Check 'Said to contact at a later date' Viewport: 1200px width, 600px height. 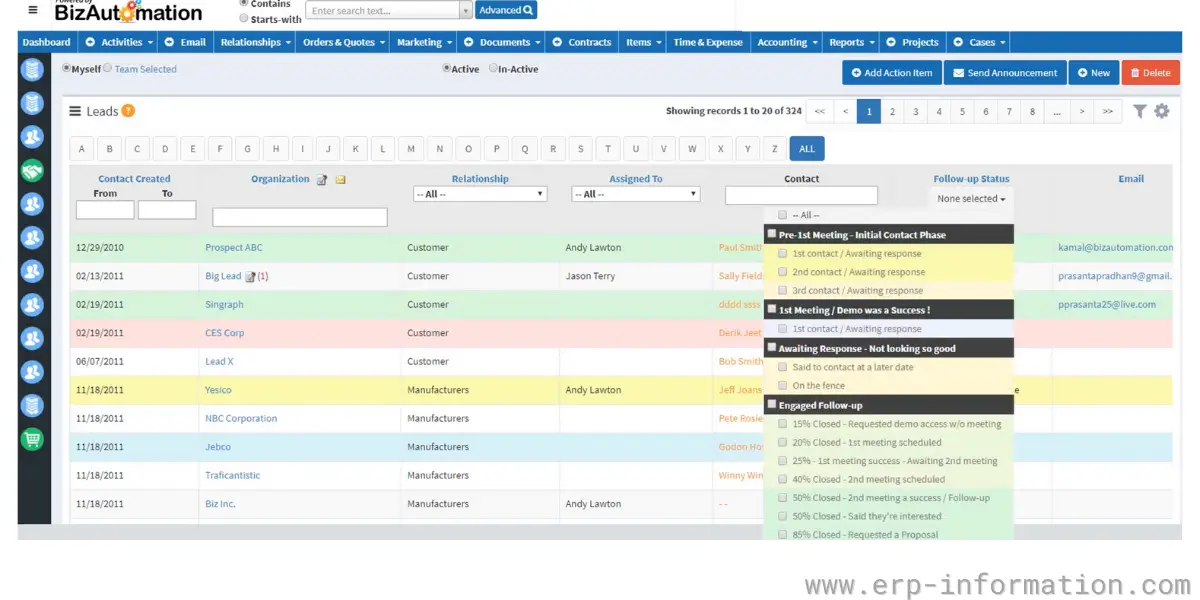pos(782,367)
